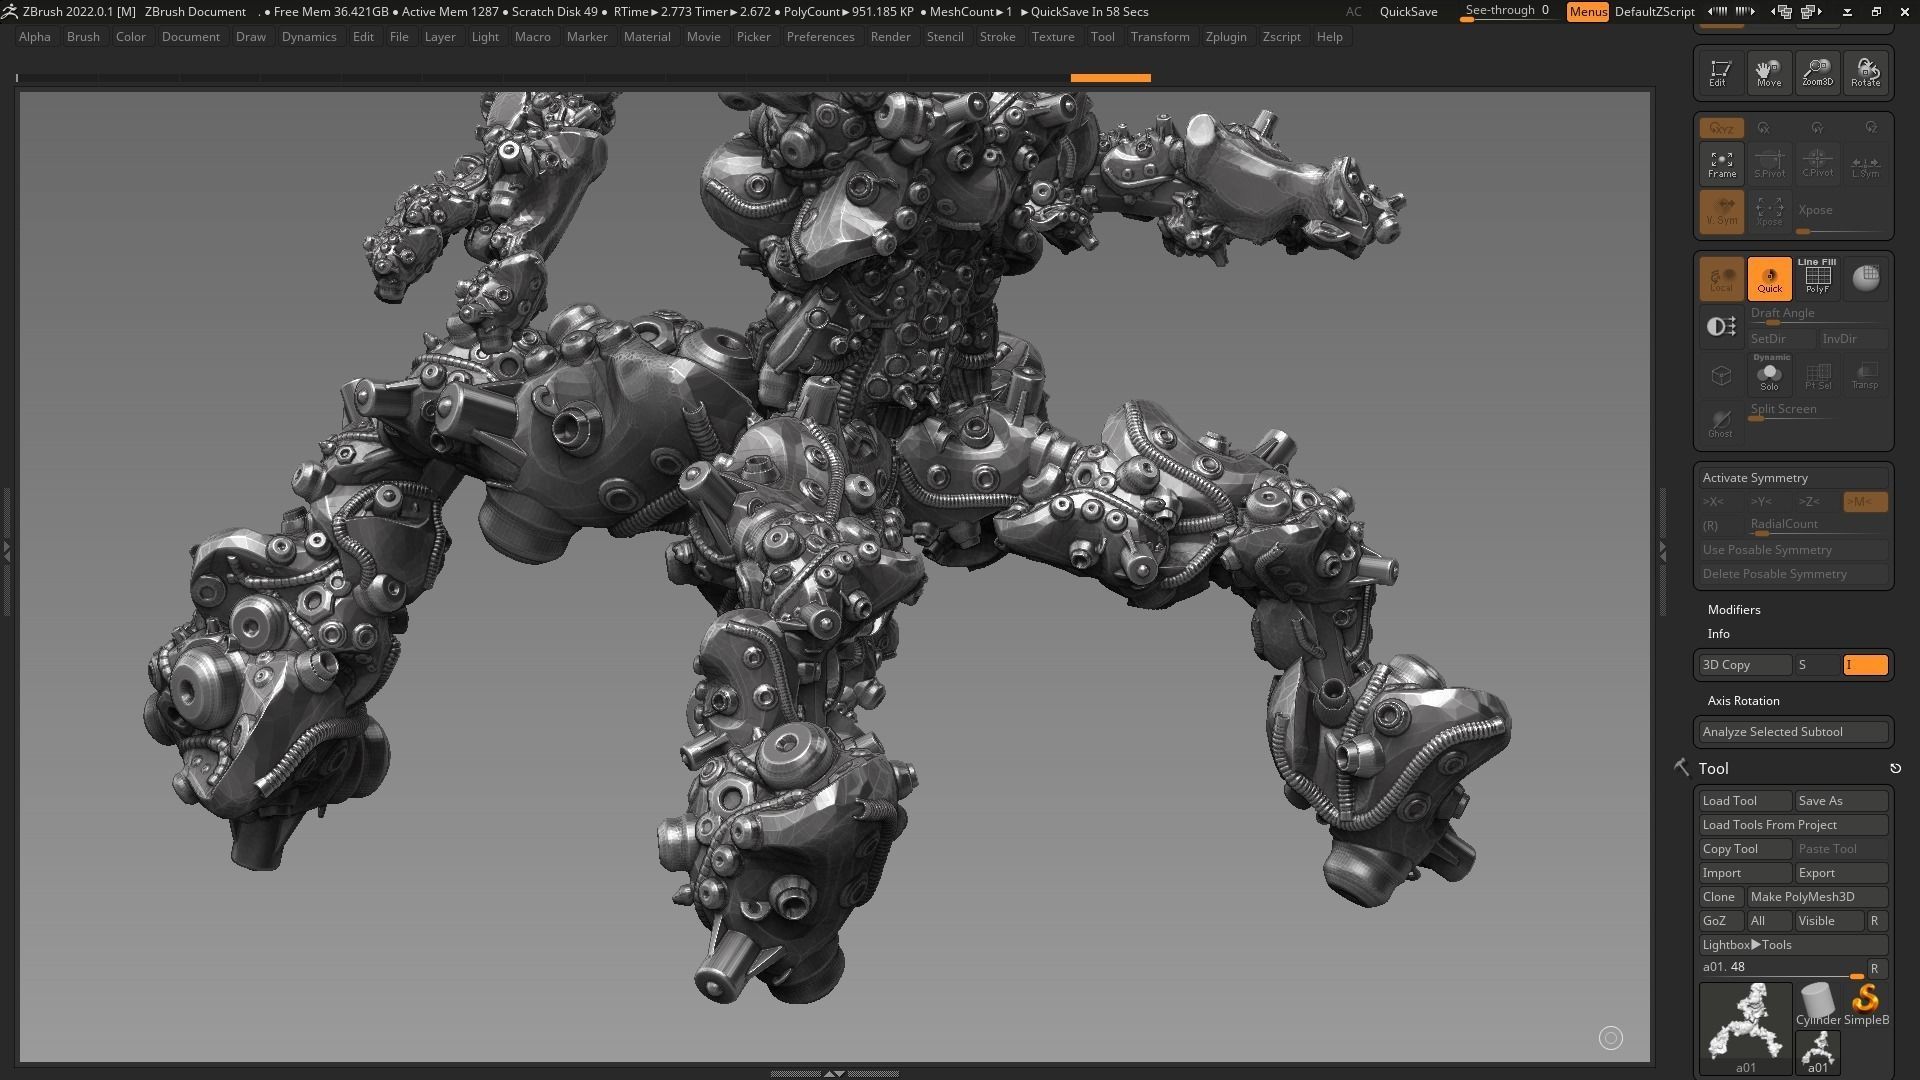The width and height of the screenshot is (1920, 1080).
Task: Open the Stroke menu
Action: point(996,37)
